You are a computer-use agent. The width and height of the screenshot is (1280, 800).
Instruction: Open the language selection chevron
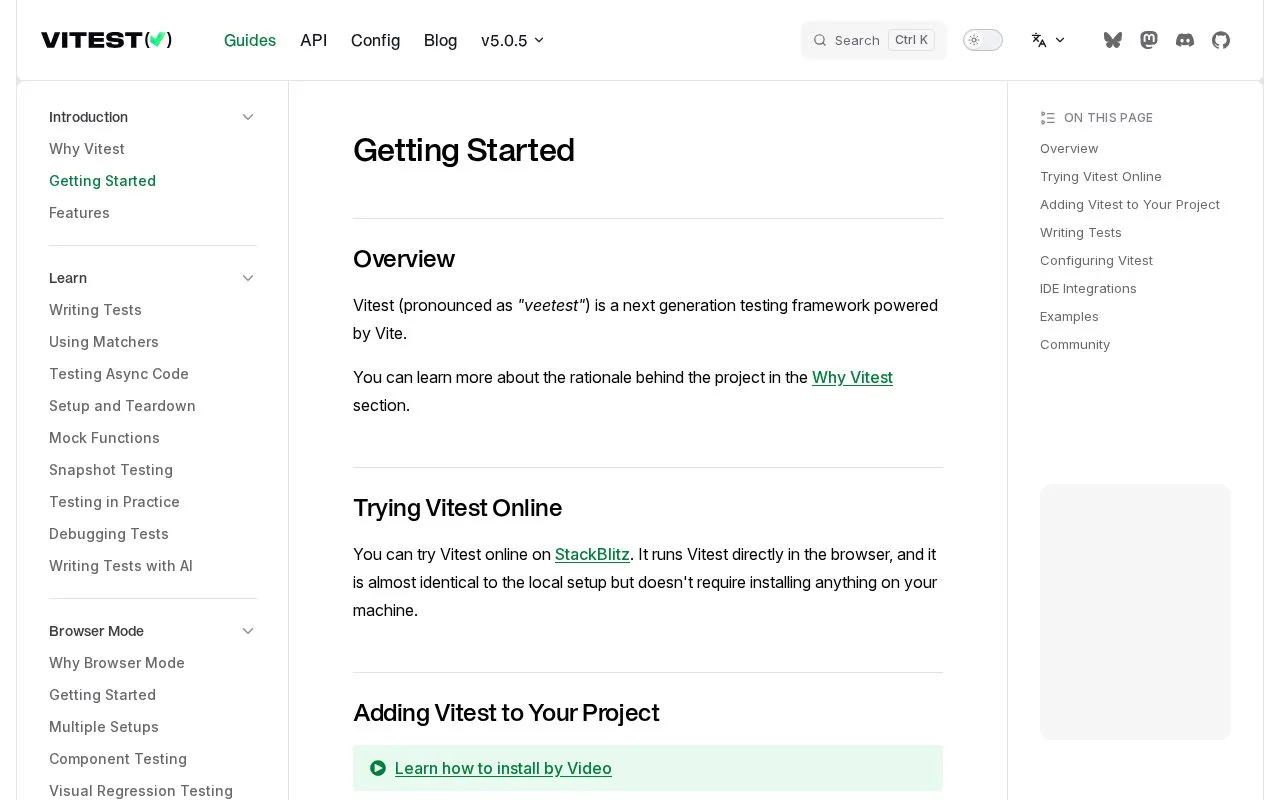pyautogui.click(x=1060, y=40)
